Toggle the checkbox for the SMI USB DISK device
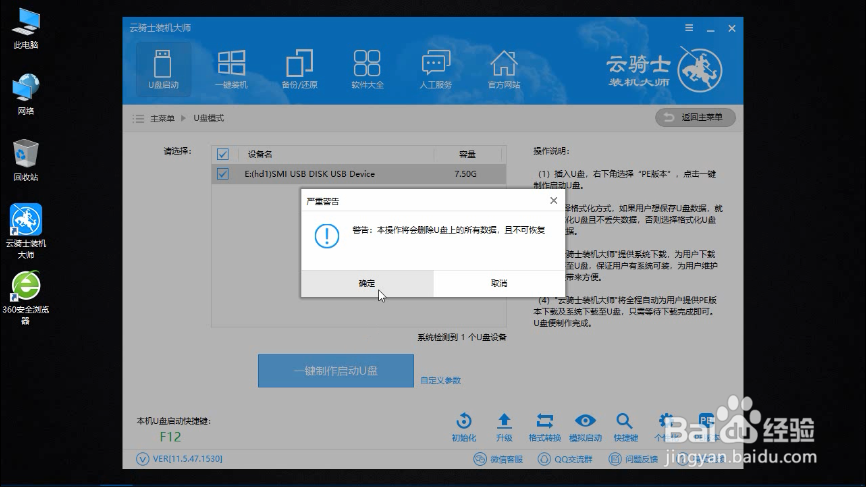 pos(223,174)
